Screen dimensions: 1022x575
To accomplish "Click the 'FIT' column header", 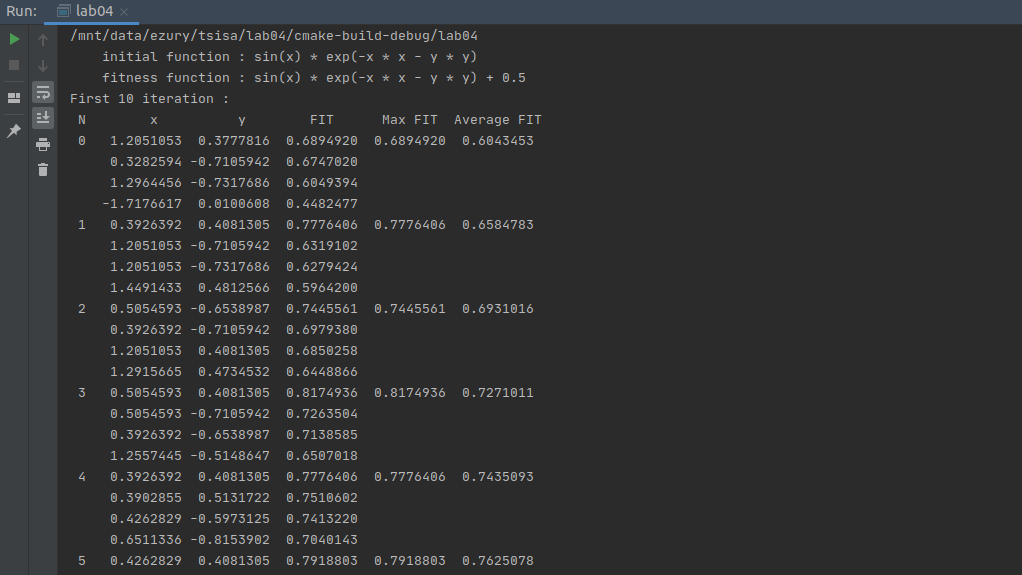I will coord(321,120).
